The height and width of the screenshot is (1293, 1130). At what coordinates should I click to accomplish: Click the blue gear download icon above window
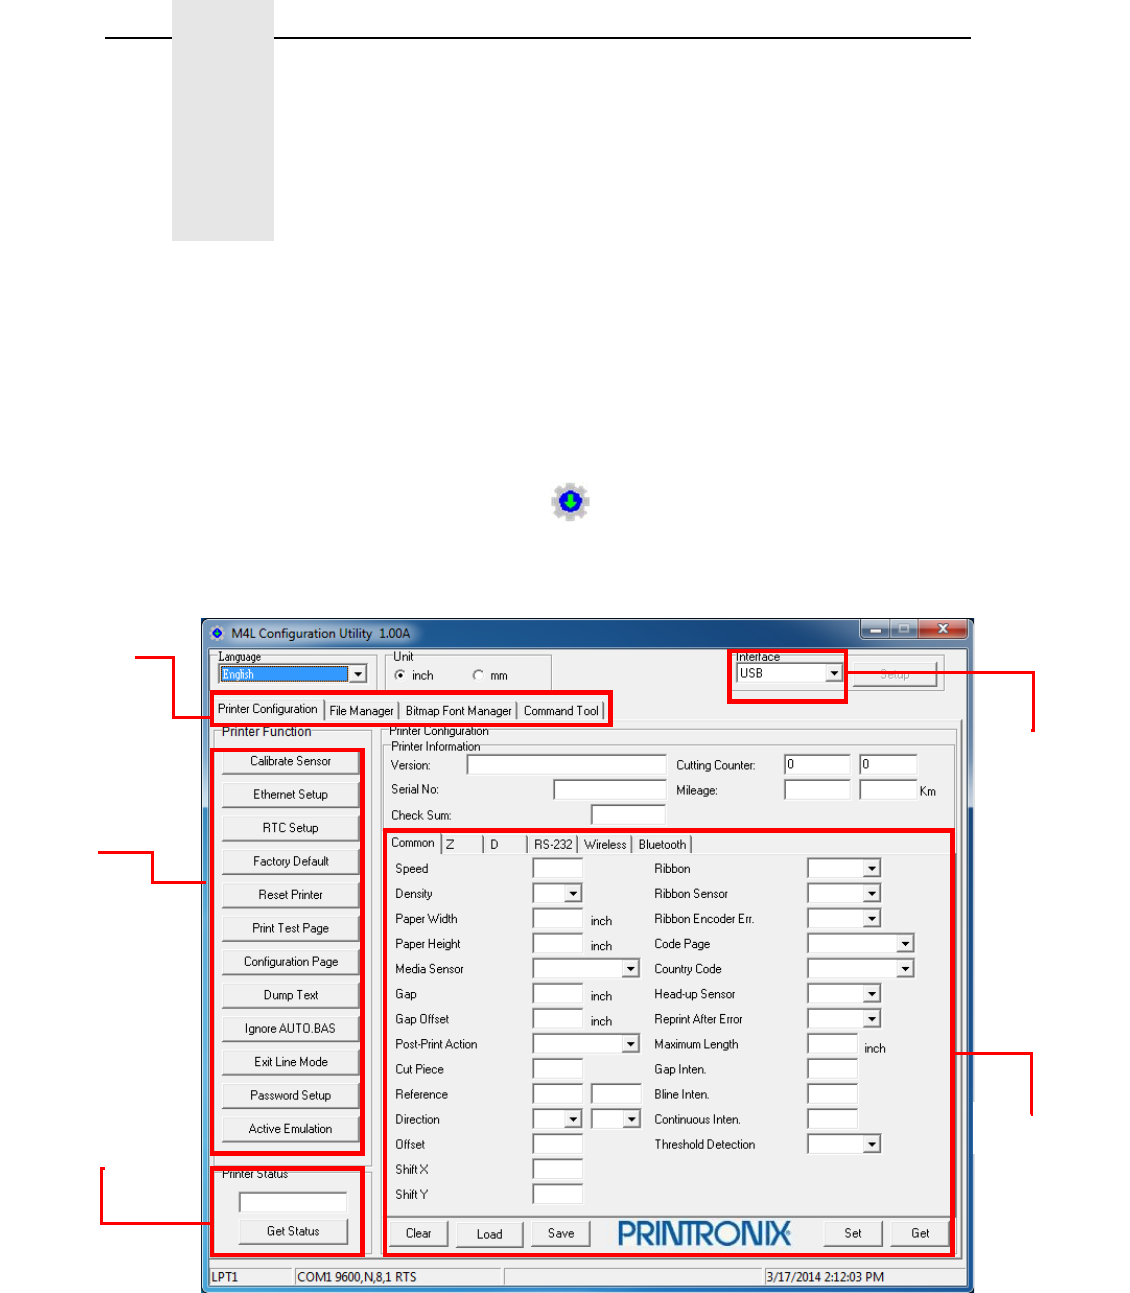click(570, 502)
